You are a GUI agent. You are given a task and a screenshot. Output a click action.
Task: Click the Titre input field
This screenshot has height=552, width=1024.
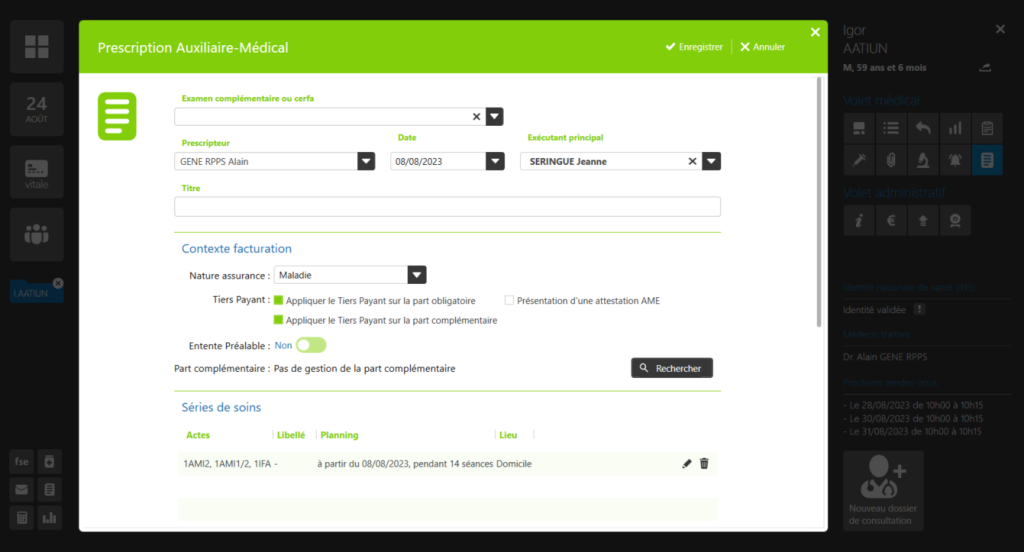pyautogui.click(x=447, y=207)
